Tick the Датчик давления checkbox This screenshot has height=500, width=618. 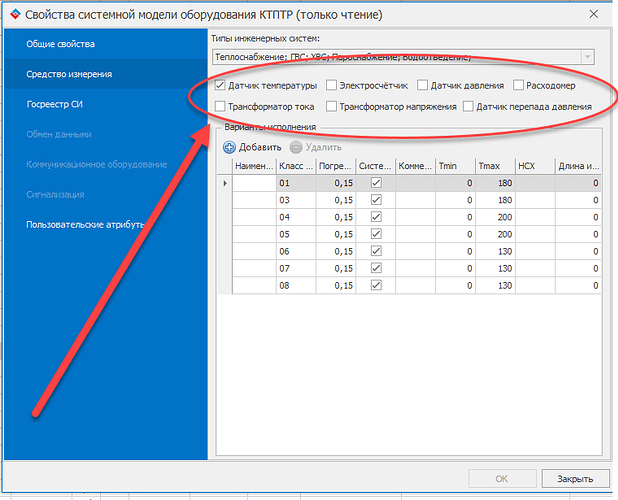423,86
